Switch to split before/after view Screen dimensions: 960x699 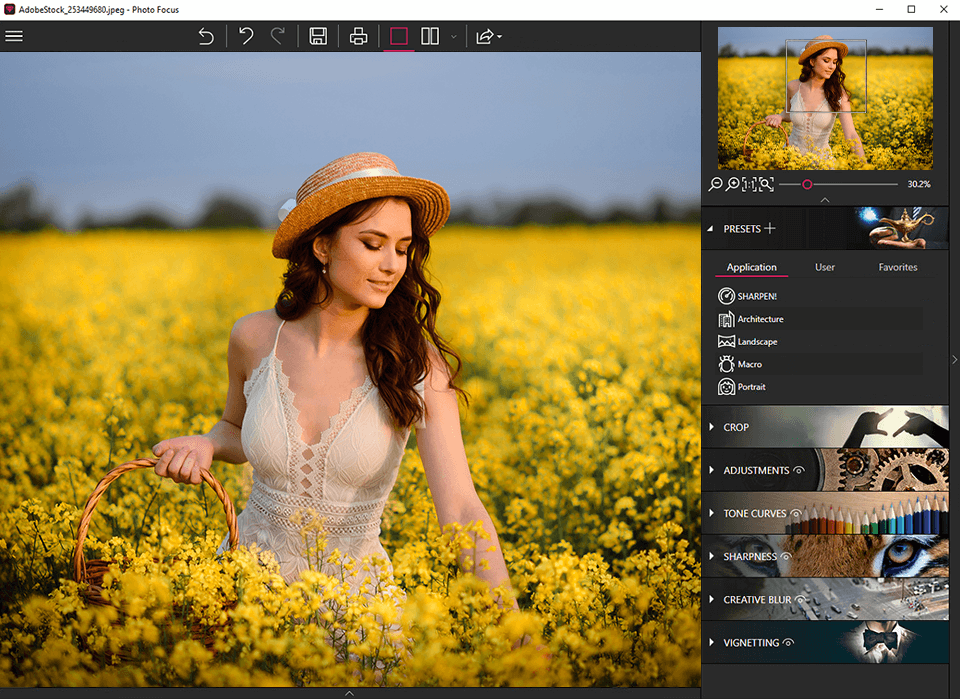pyautogui.click(x=430, y=37)
